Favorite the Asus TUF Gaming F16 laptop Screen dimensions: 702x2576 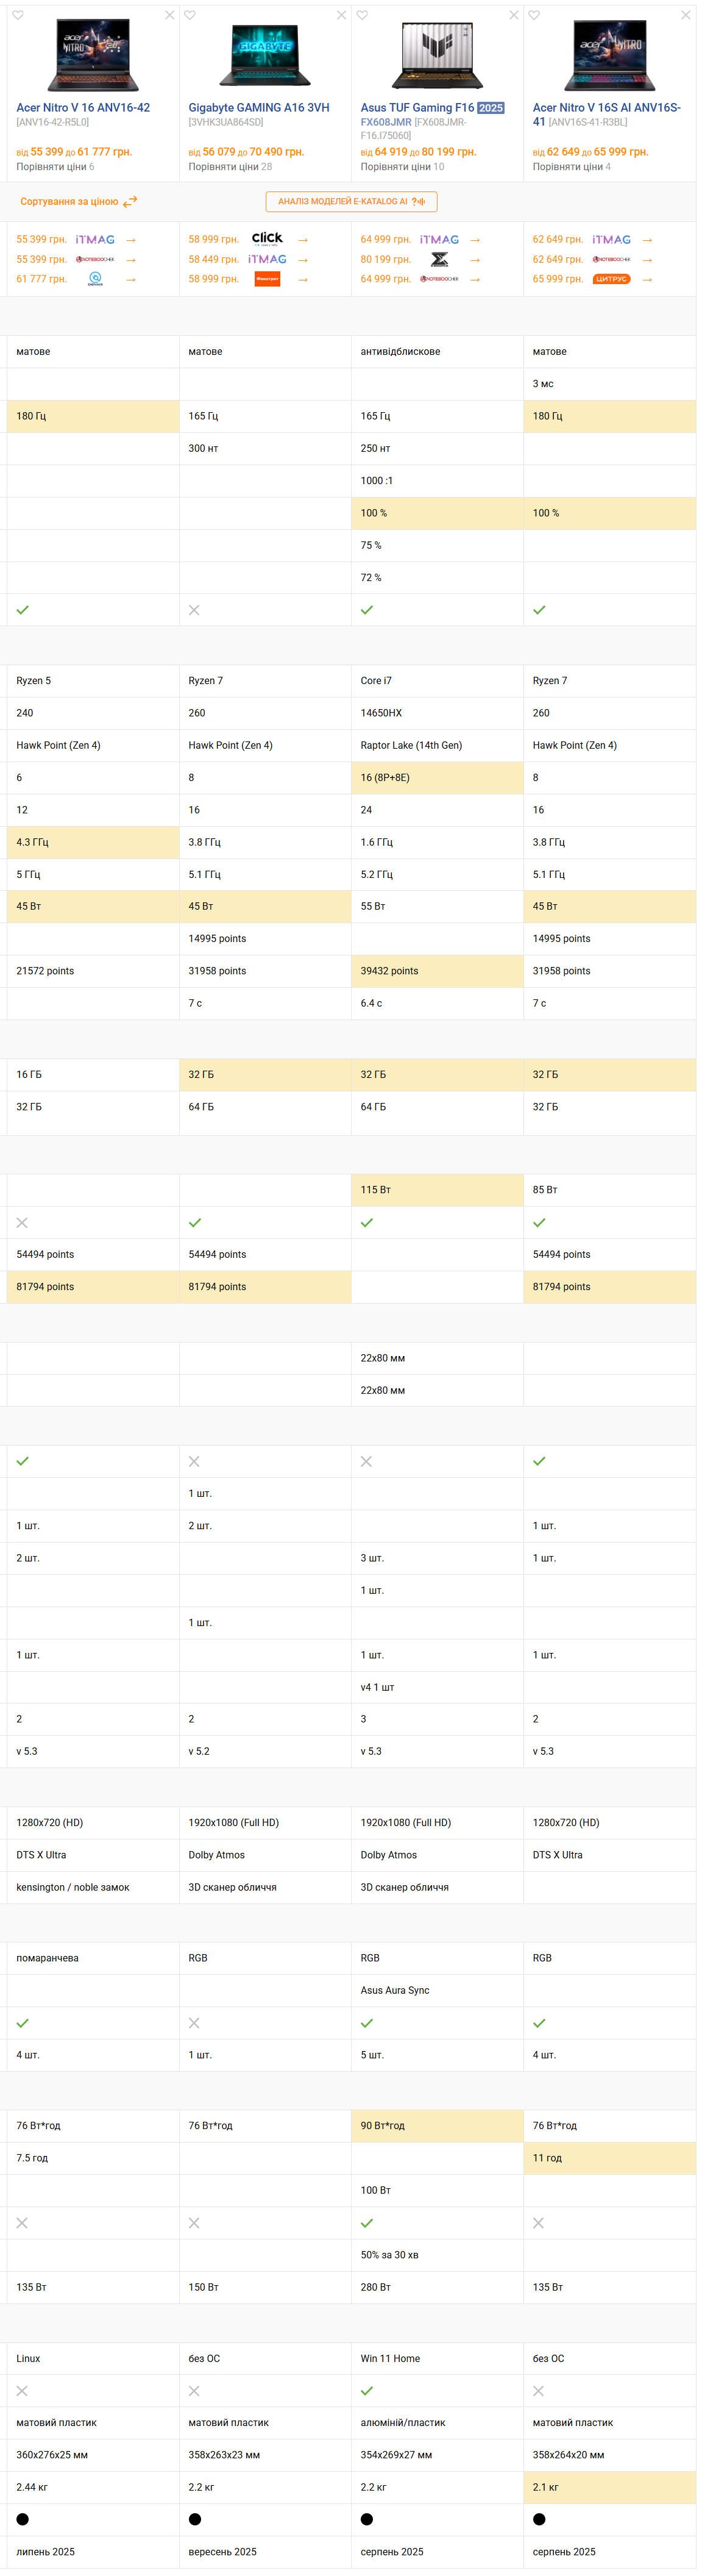[x=362, y=15]
